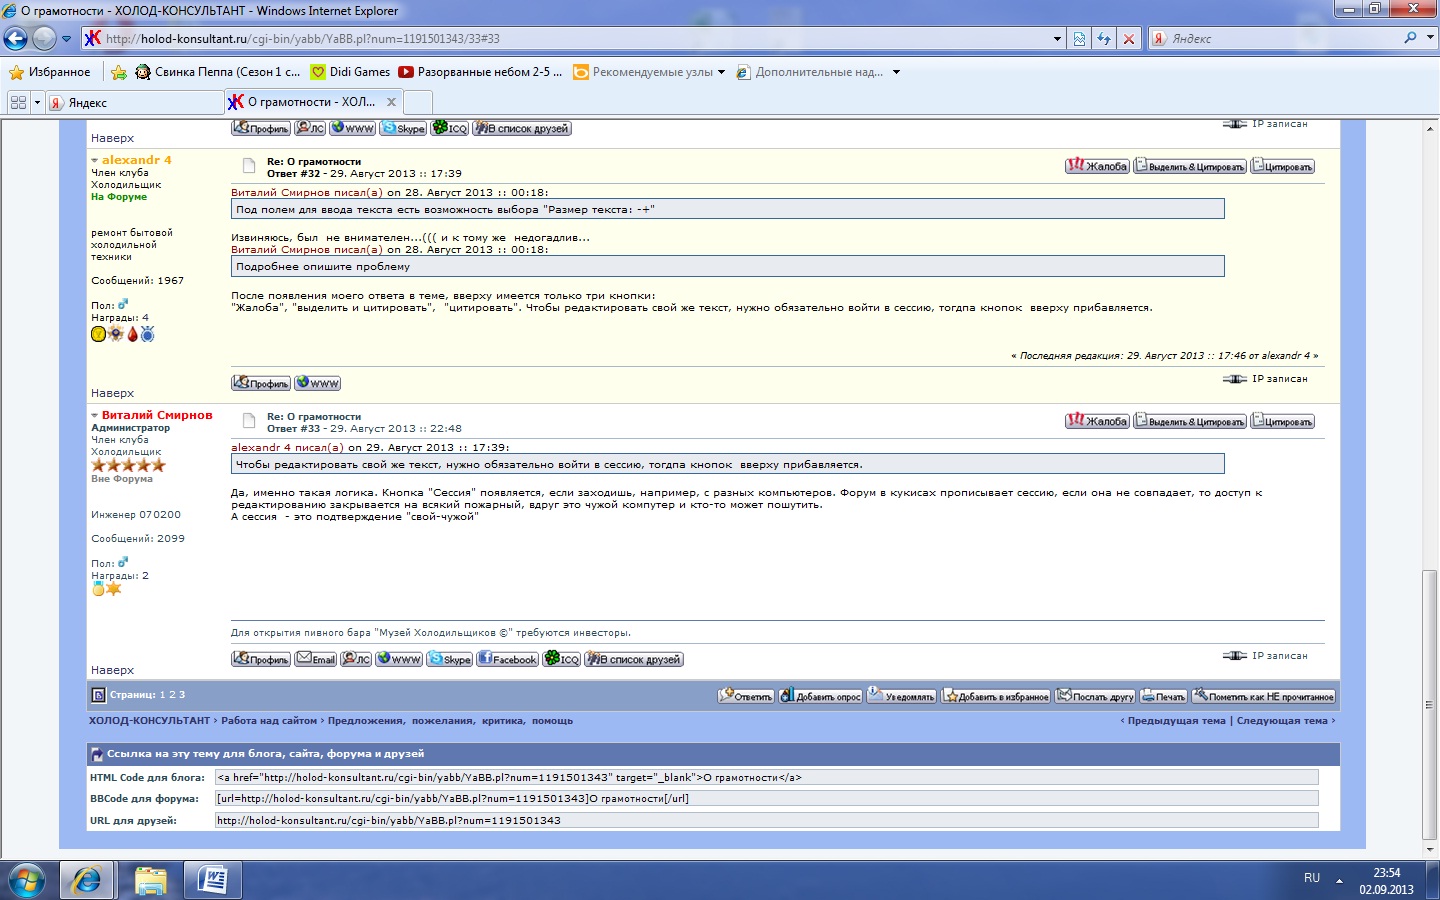Open Didi Games favorites bar link
The height and width of the screenshot is (900, 1440).
click(350, 72)
